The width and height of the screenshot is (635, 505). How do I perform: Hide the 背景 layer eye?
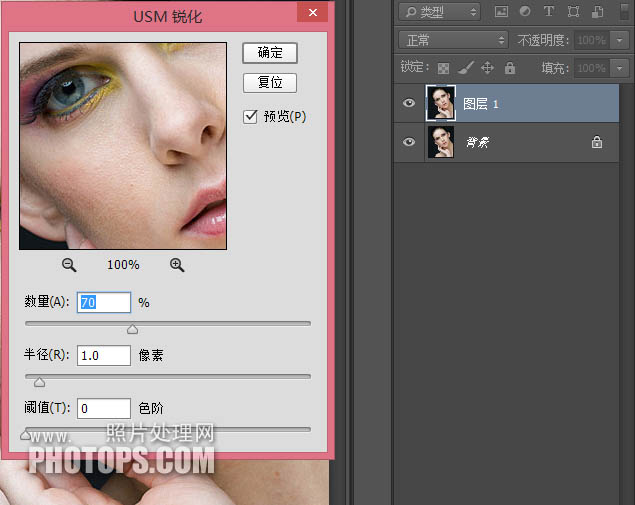[x=409, y=142]
